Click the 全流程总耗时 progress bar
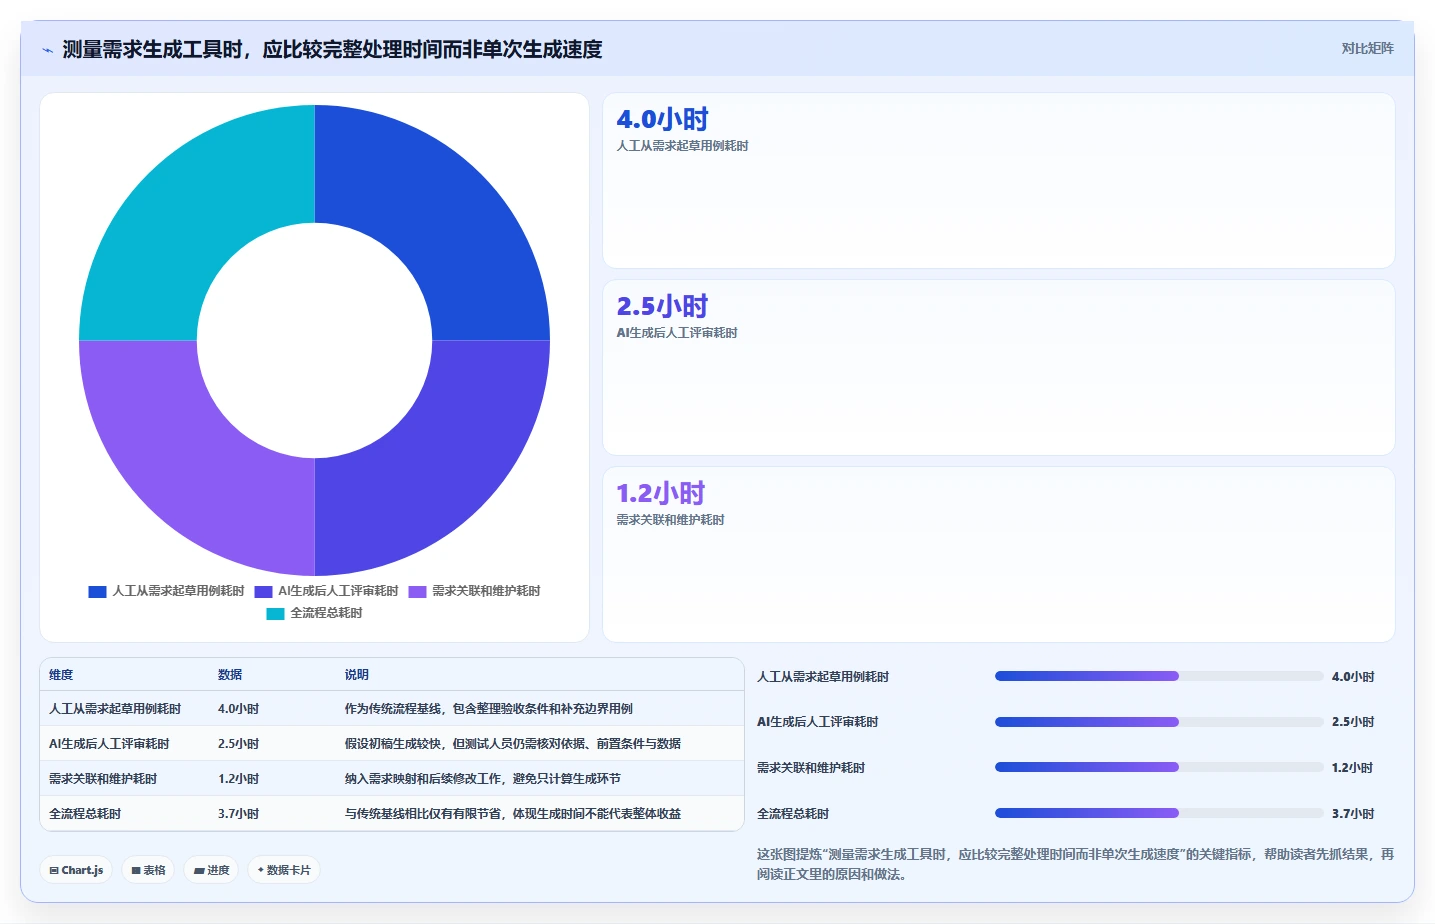Viewport: 1435px width, 924px height. coord(1159,813)
